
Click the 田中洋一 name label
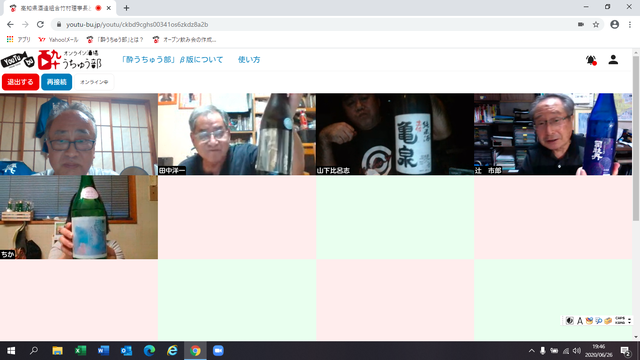(172, 171)
